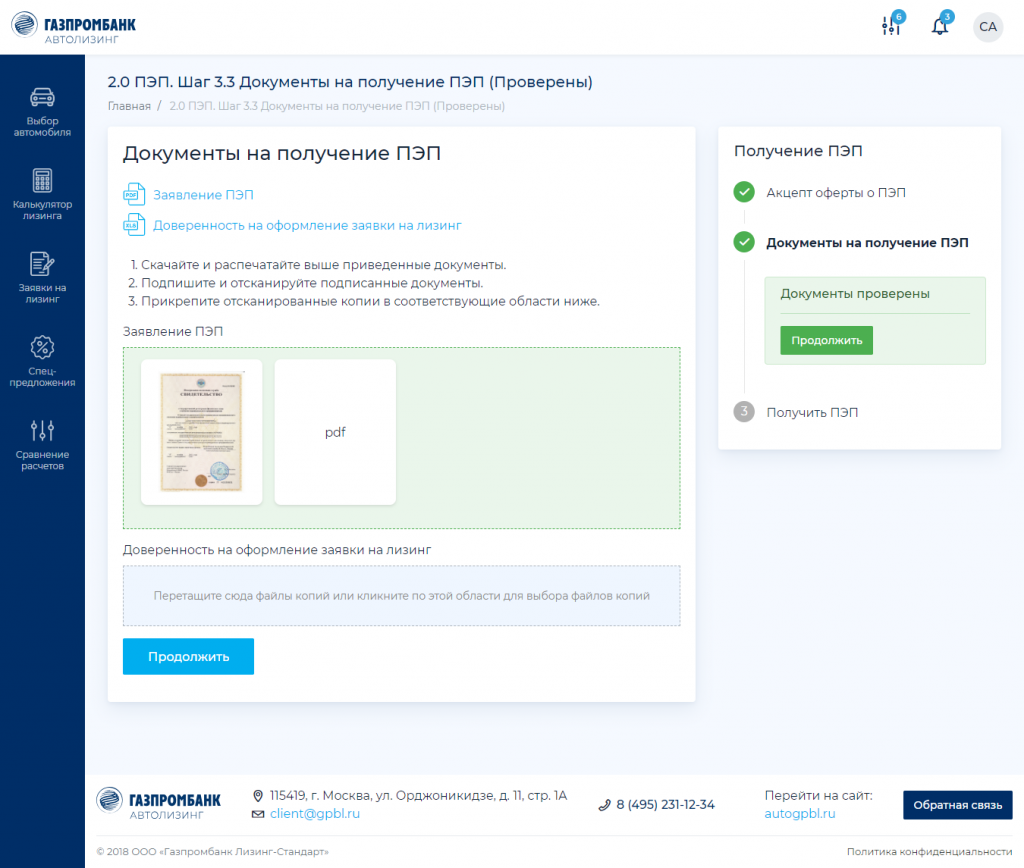The image size is (1024, 868).
Task: Click the percent badge icon for Спец-предложения
Action: click(x=42, y=347)
